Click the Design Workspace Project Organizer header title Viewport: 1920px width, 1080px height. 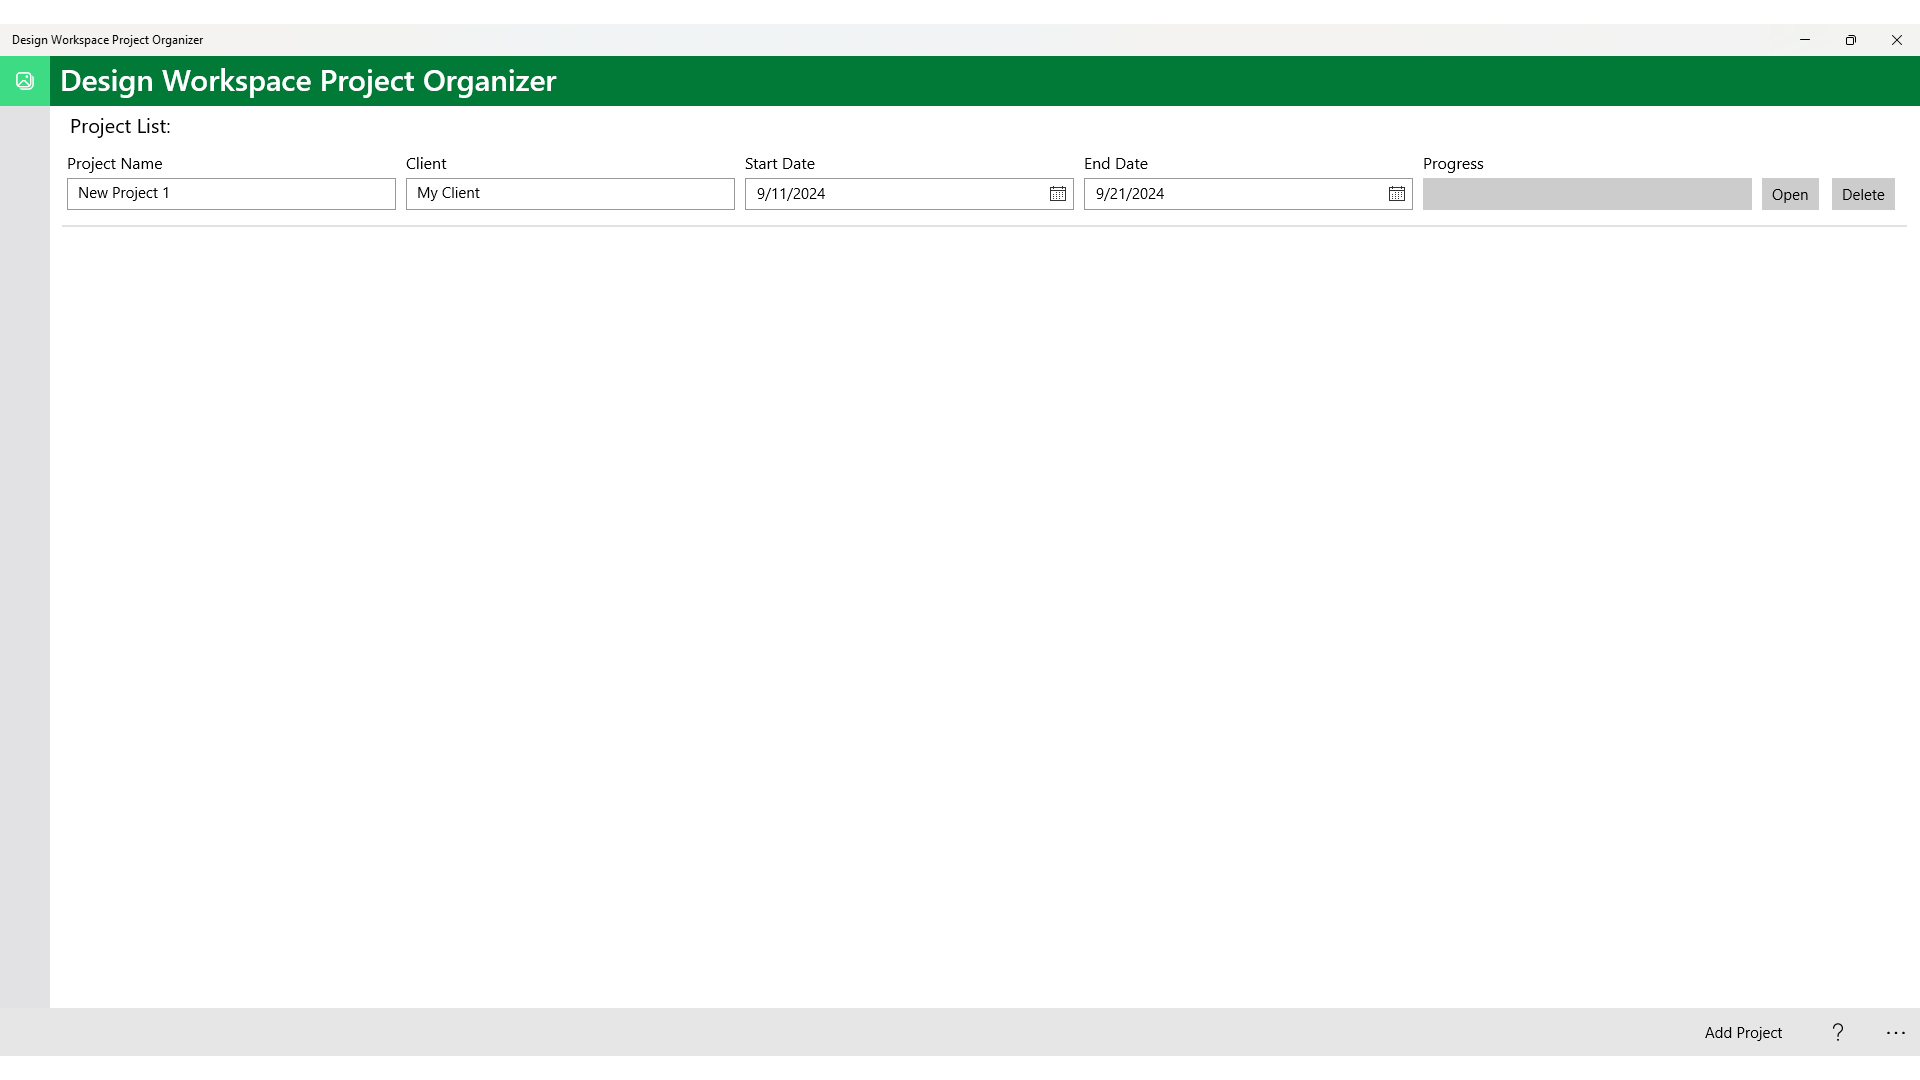308,81
